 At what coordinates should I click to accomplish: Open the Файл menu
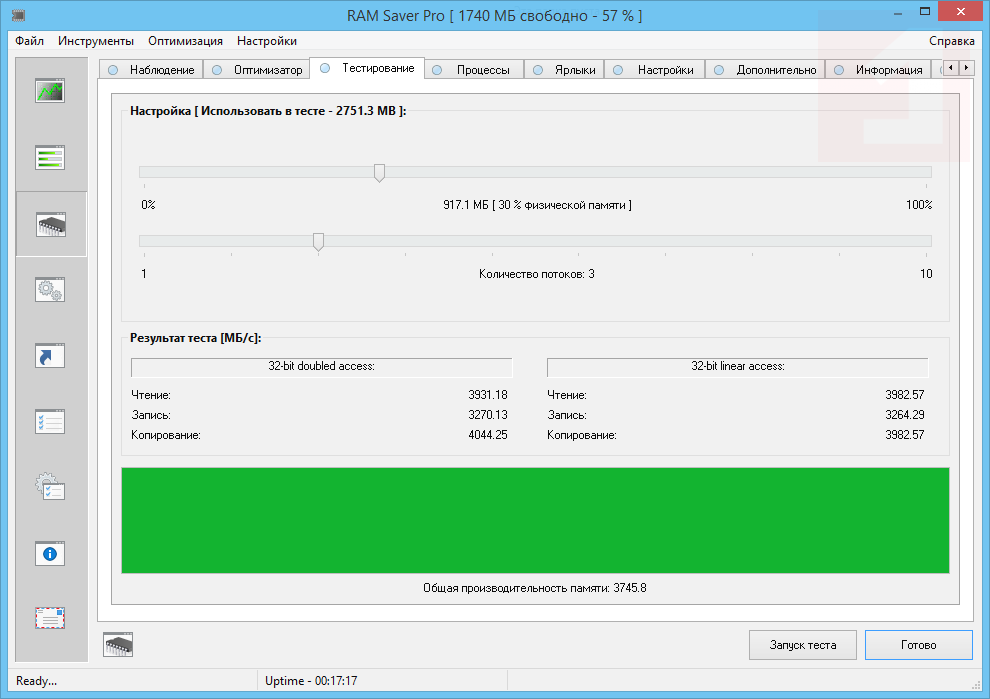click(x=29, y=41)
